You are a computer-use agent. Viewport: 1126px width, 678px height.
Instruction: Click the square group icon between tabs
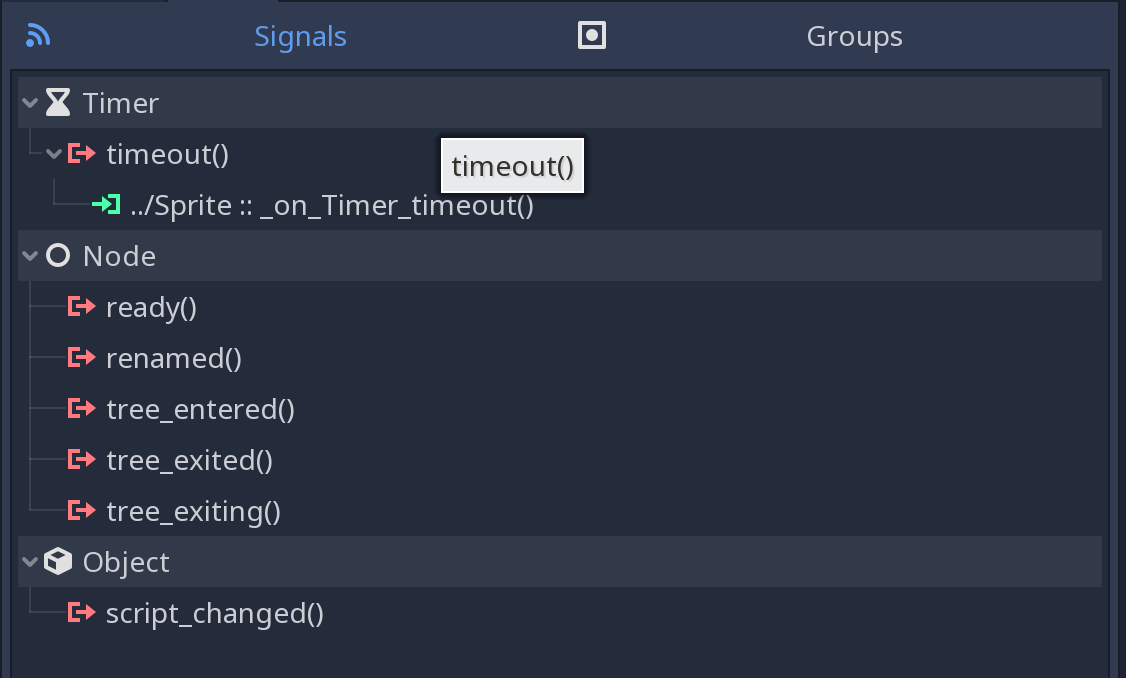pyautogui.click(x=591, y=33)
